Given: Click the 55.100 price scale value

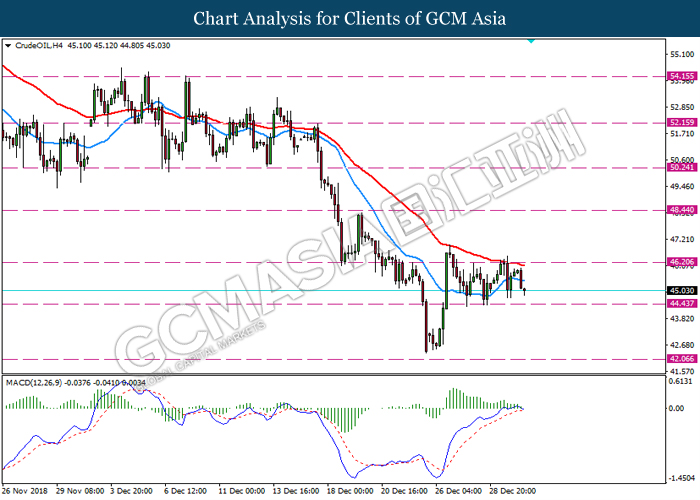Looking at the screenshot, I should pos(682,54).
